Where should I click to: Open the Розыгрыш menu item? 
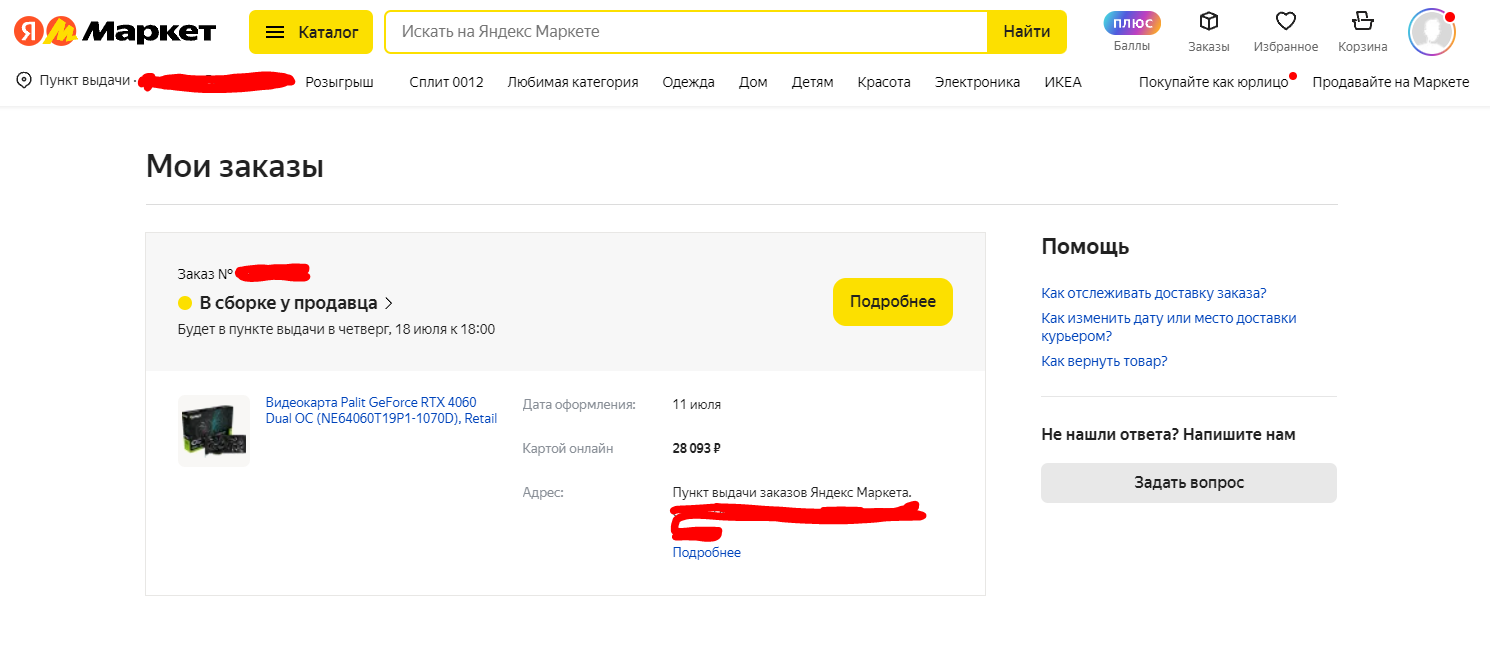(339, 82)
